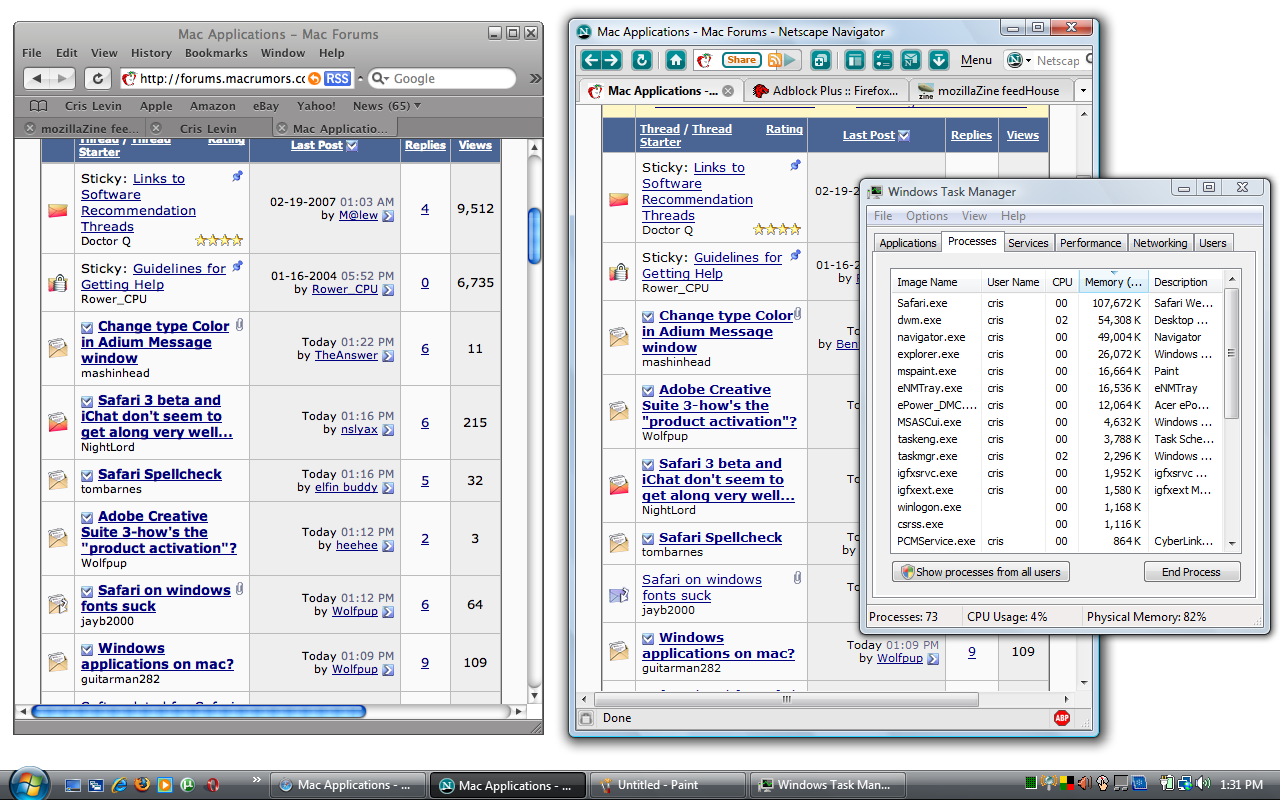Viewport: 1280px width, 800px height.
Task: Click the check icon beside Windows applications on mac in Safari
Action: (87, 649)
